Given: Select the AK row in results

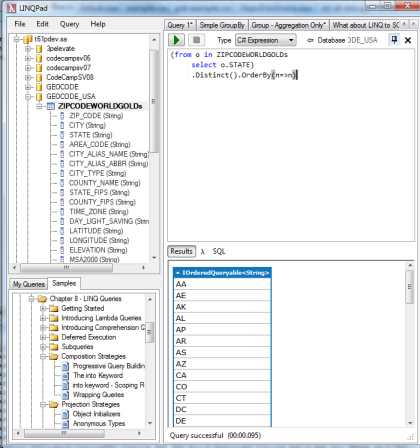Looking at the screenshot, I should (222, 307).
